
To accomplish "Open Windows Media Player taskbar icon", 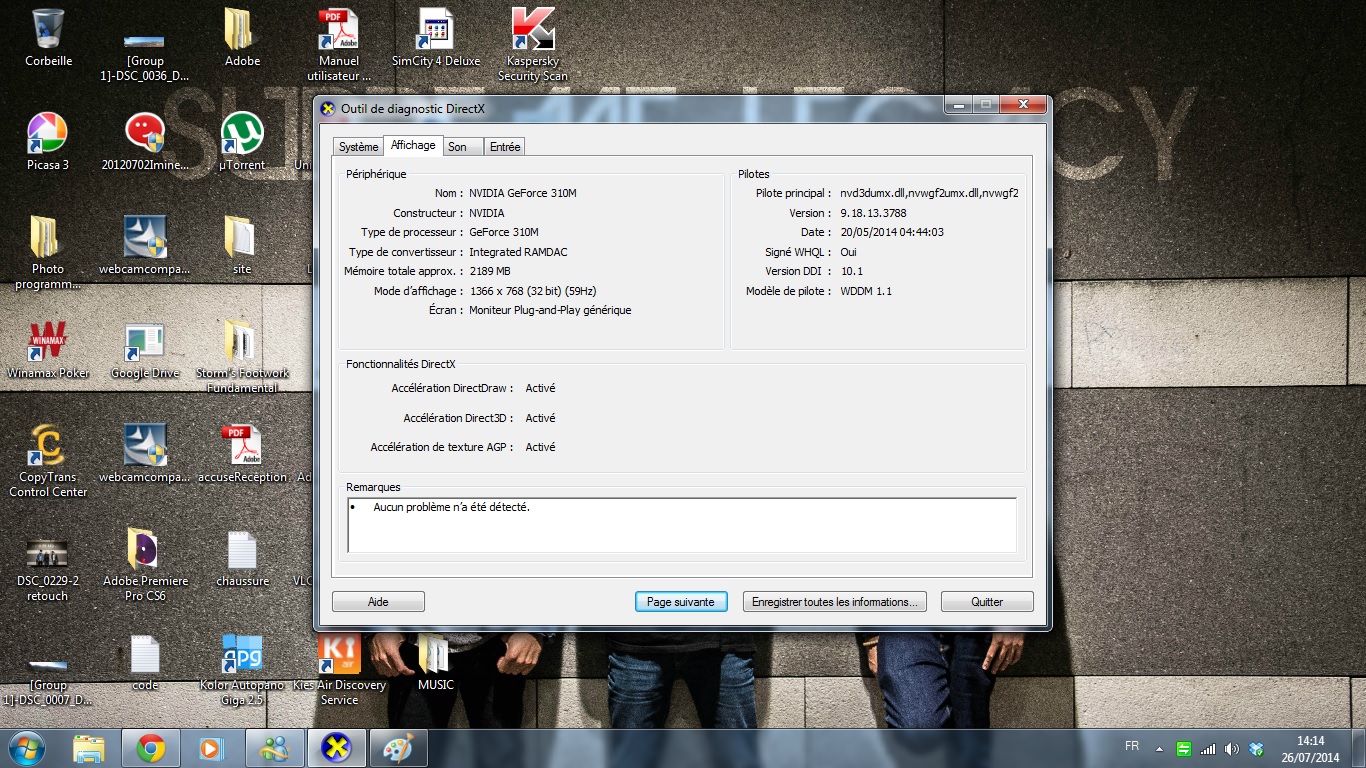I will point(213,748).
